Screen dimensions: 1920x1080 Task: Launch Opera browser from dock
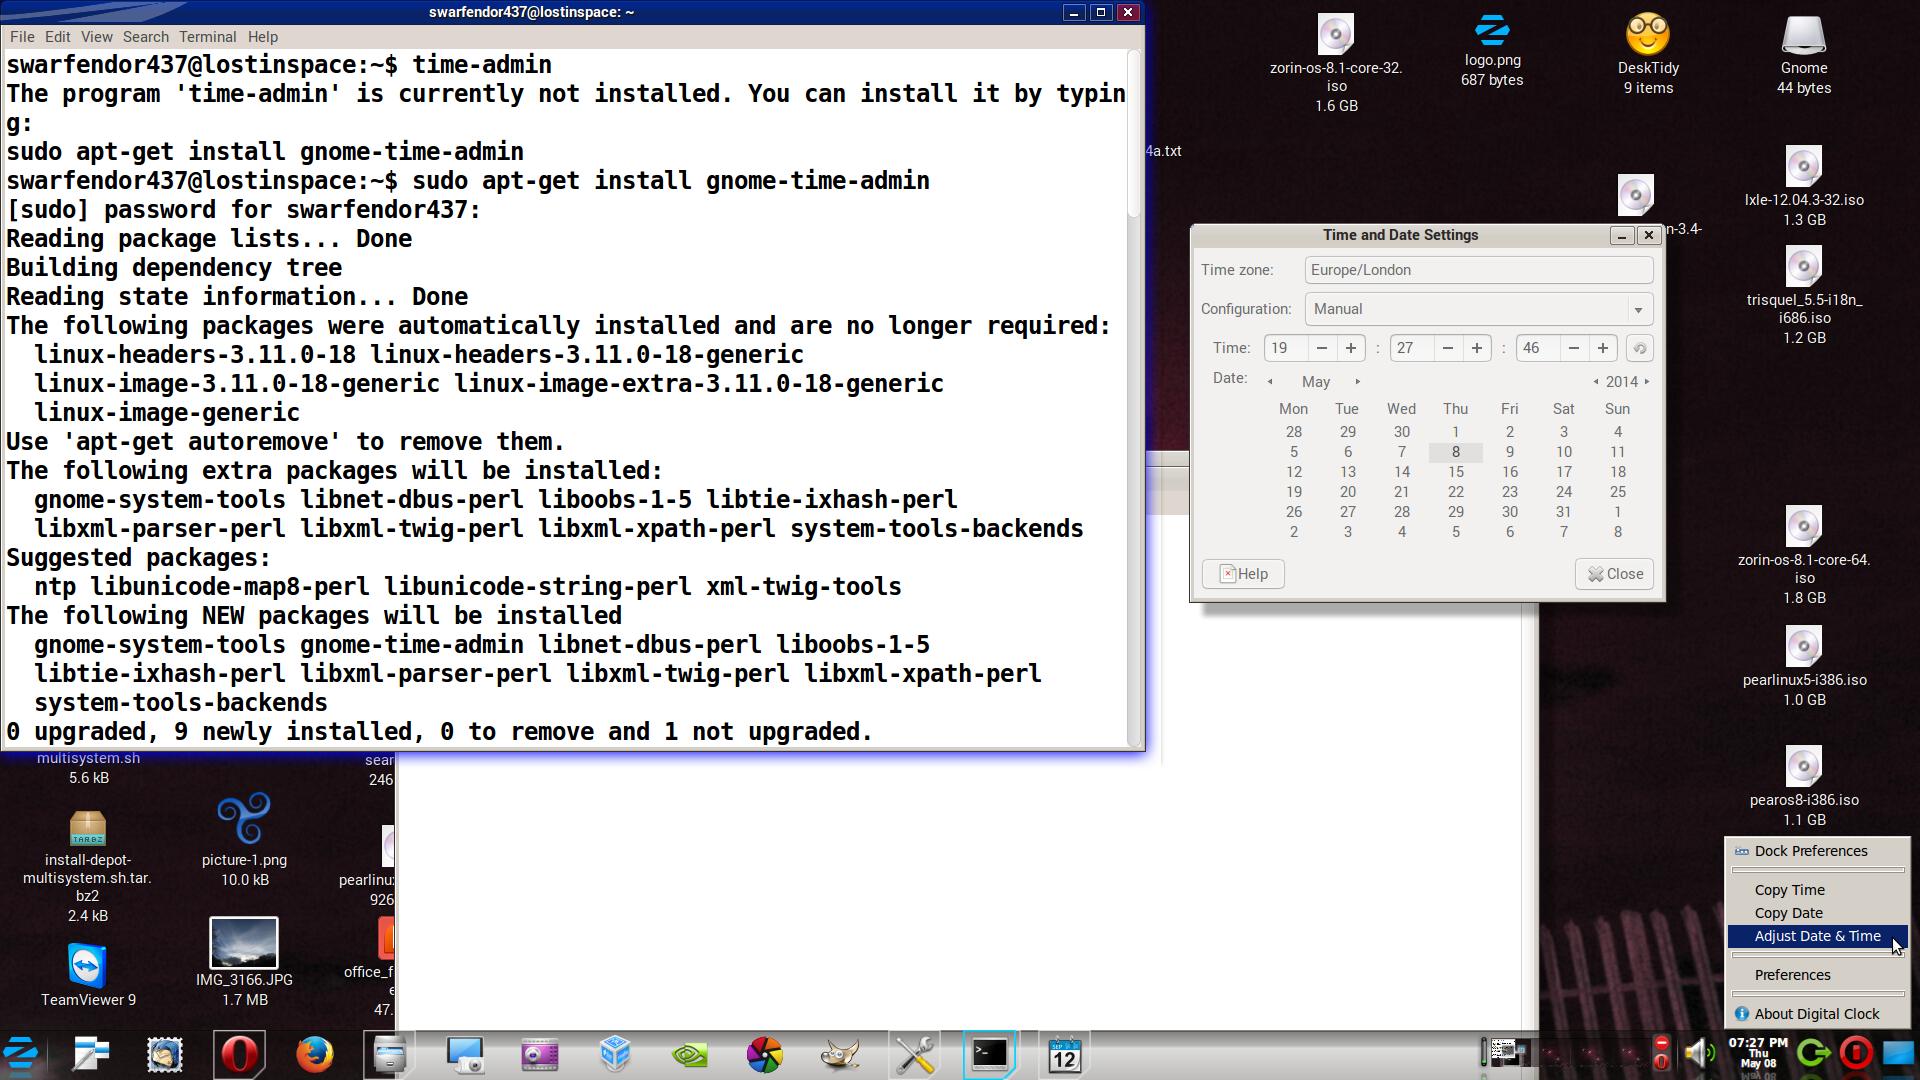(x=239, y=1054)
